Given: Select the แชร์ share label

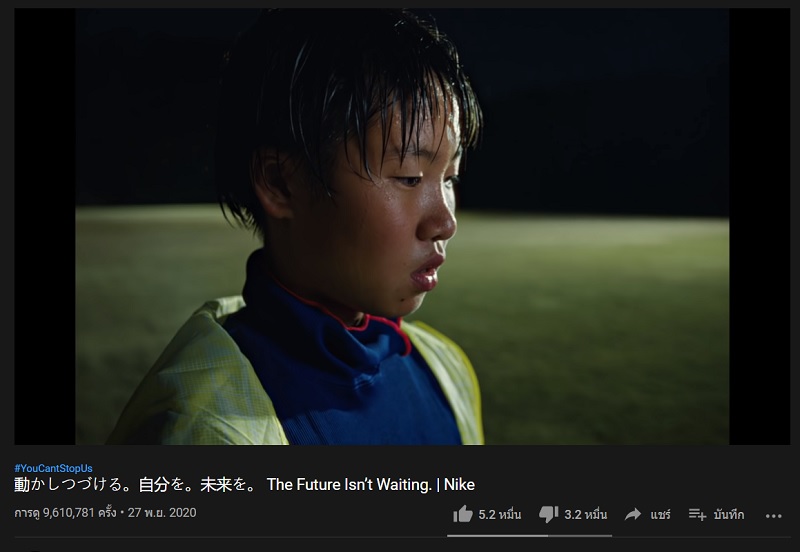Looking at the screenshot, I should pos(660,514).
